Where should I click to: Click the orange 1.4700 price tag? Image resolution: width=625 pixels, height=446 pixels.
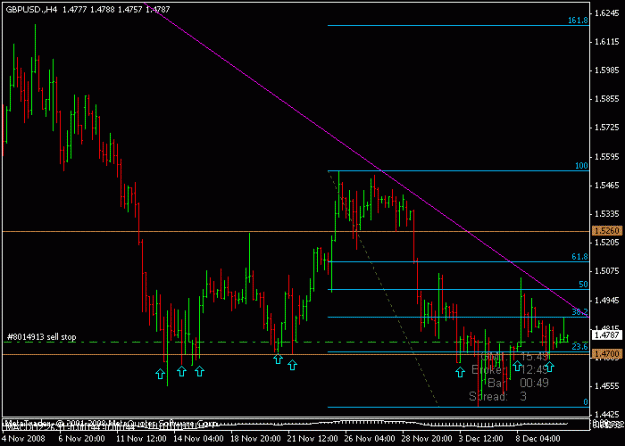pos(607,354)
